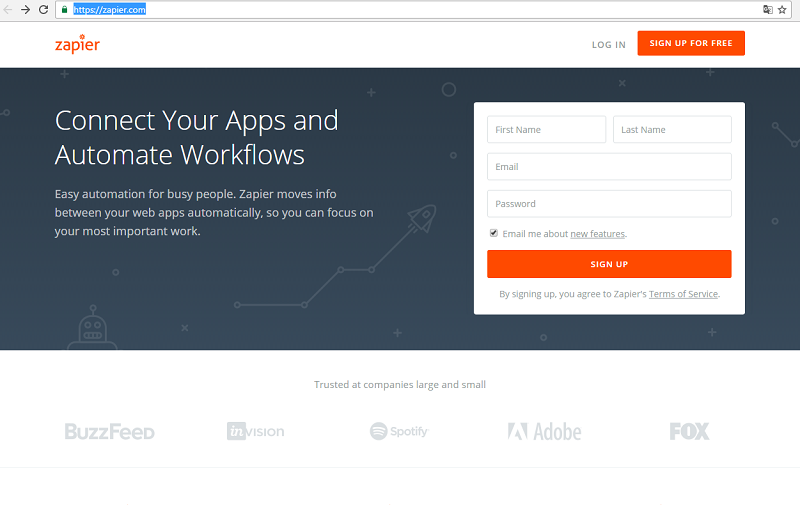Click the translate icon in address bar
The height and width of the screenshot is (505, 800).
[767, 9]
